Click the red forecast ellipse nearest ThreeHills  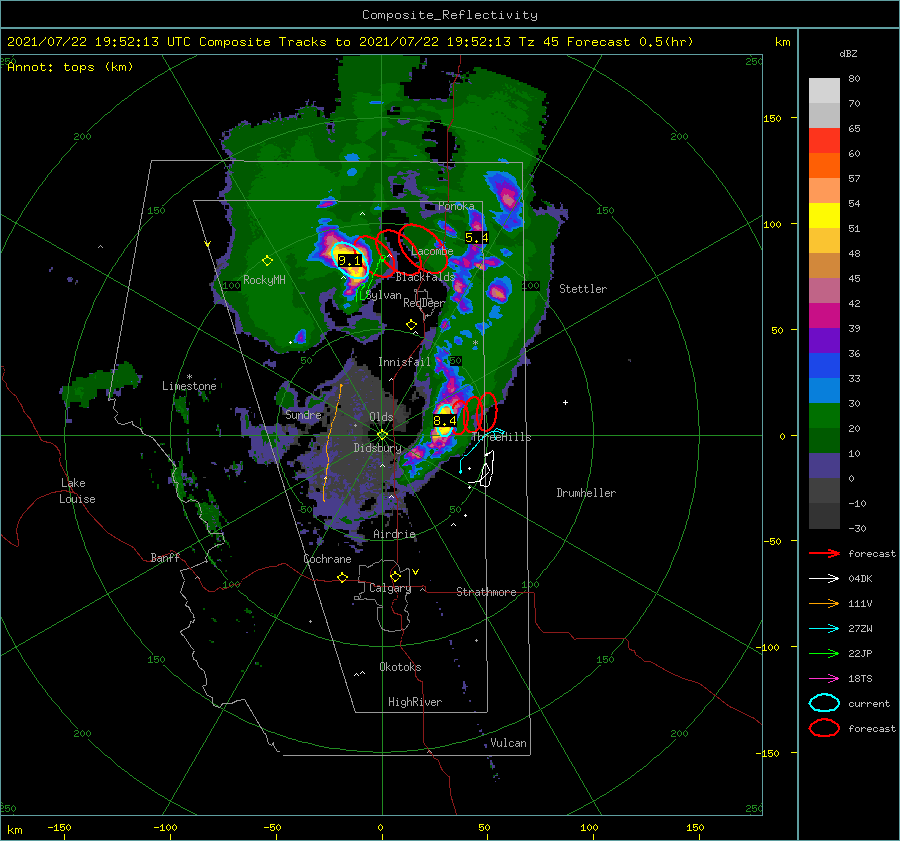click(x=486, y=412)
